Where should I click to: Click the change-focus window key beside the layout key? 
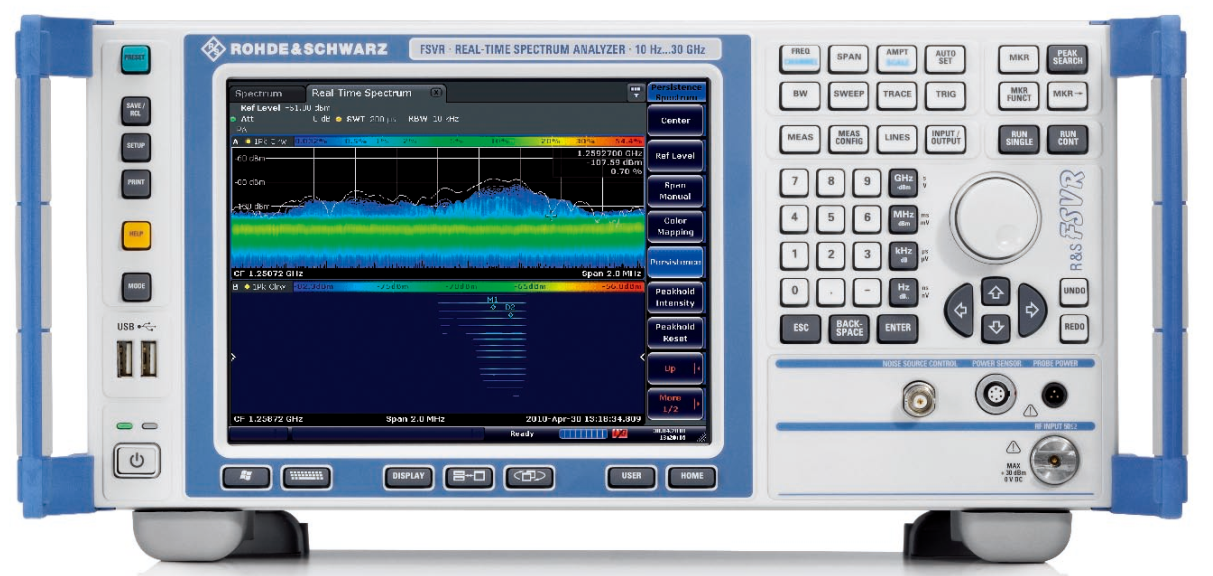coord(529,476)
